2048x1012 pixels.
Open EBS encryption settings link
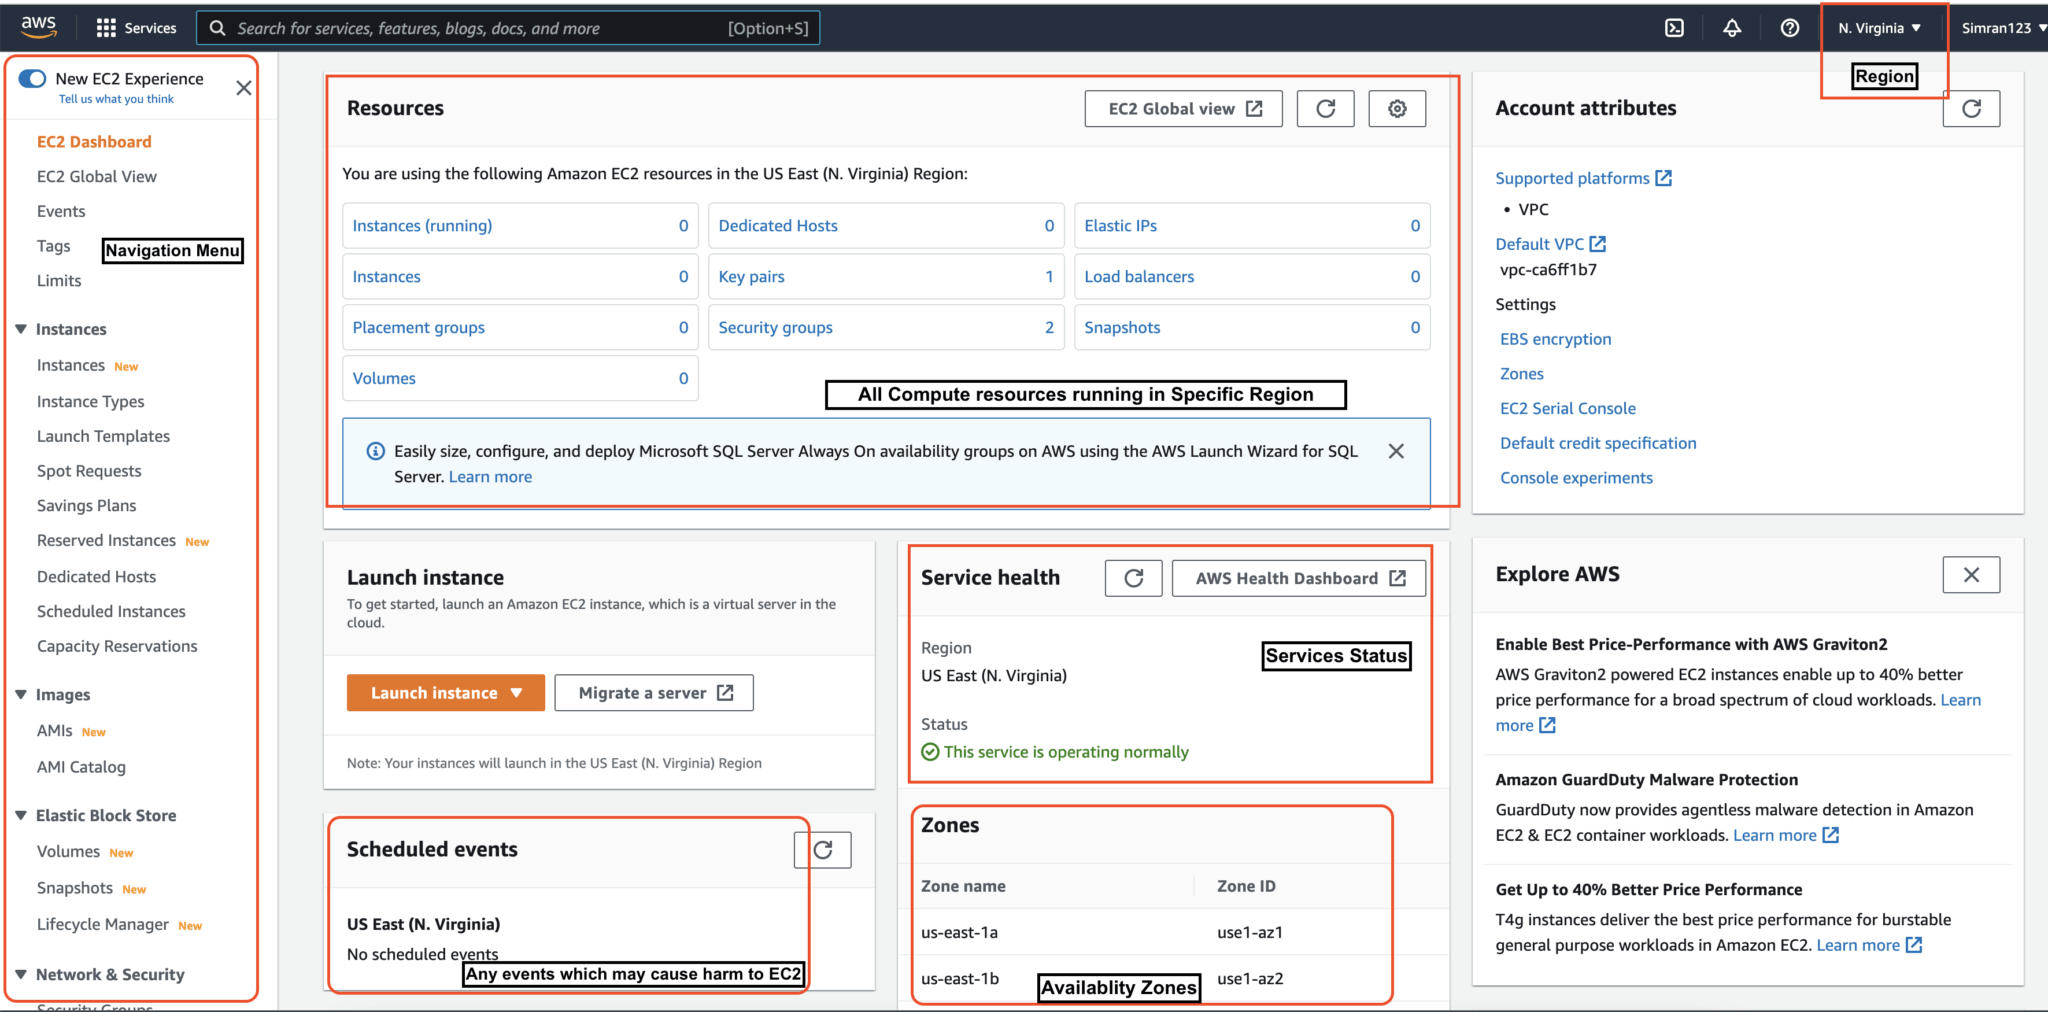[1555, 340]
